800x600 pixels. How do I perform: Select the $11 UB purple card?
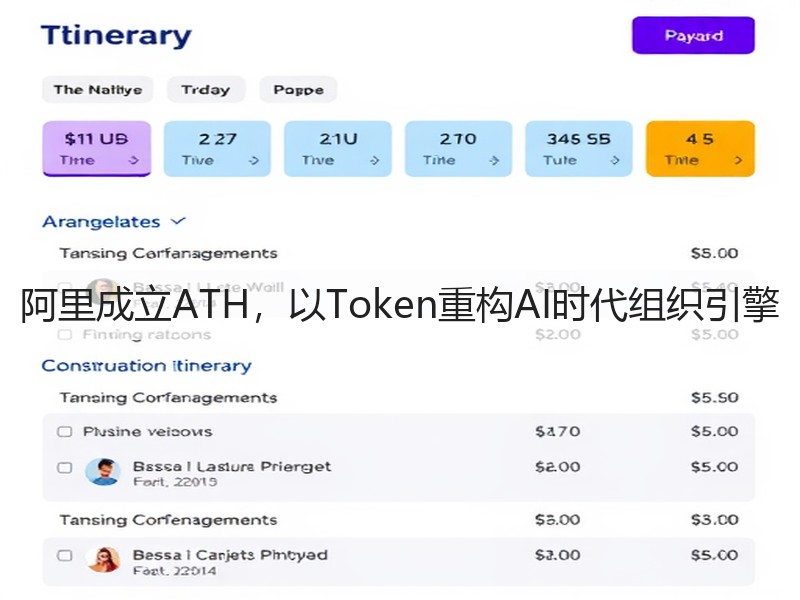point(96,148)
